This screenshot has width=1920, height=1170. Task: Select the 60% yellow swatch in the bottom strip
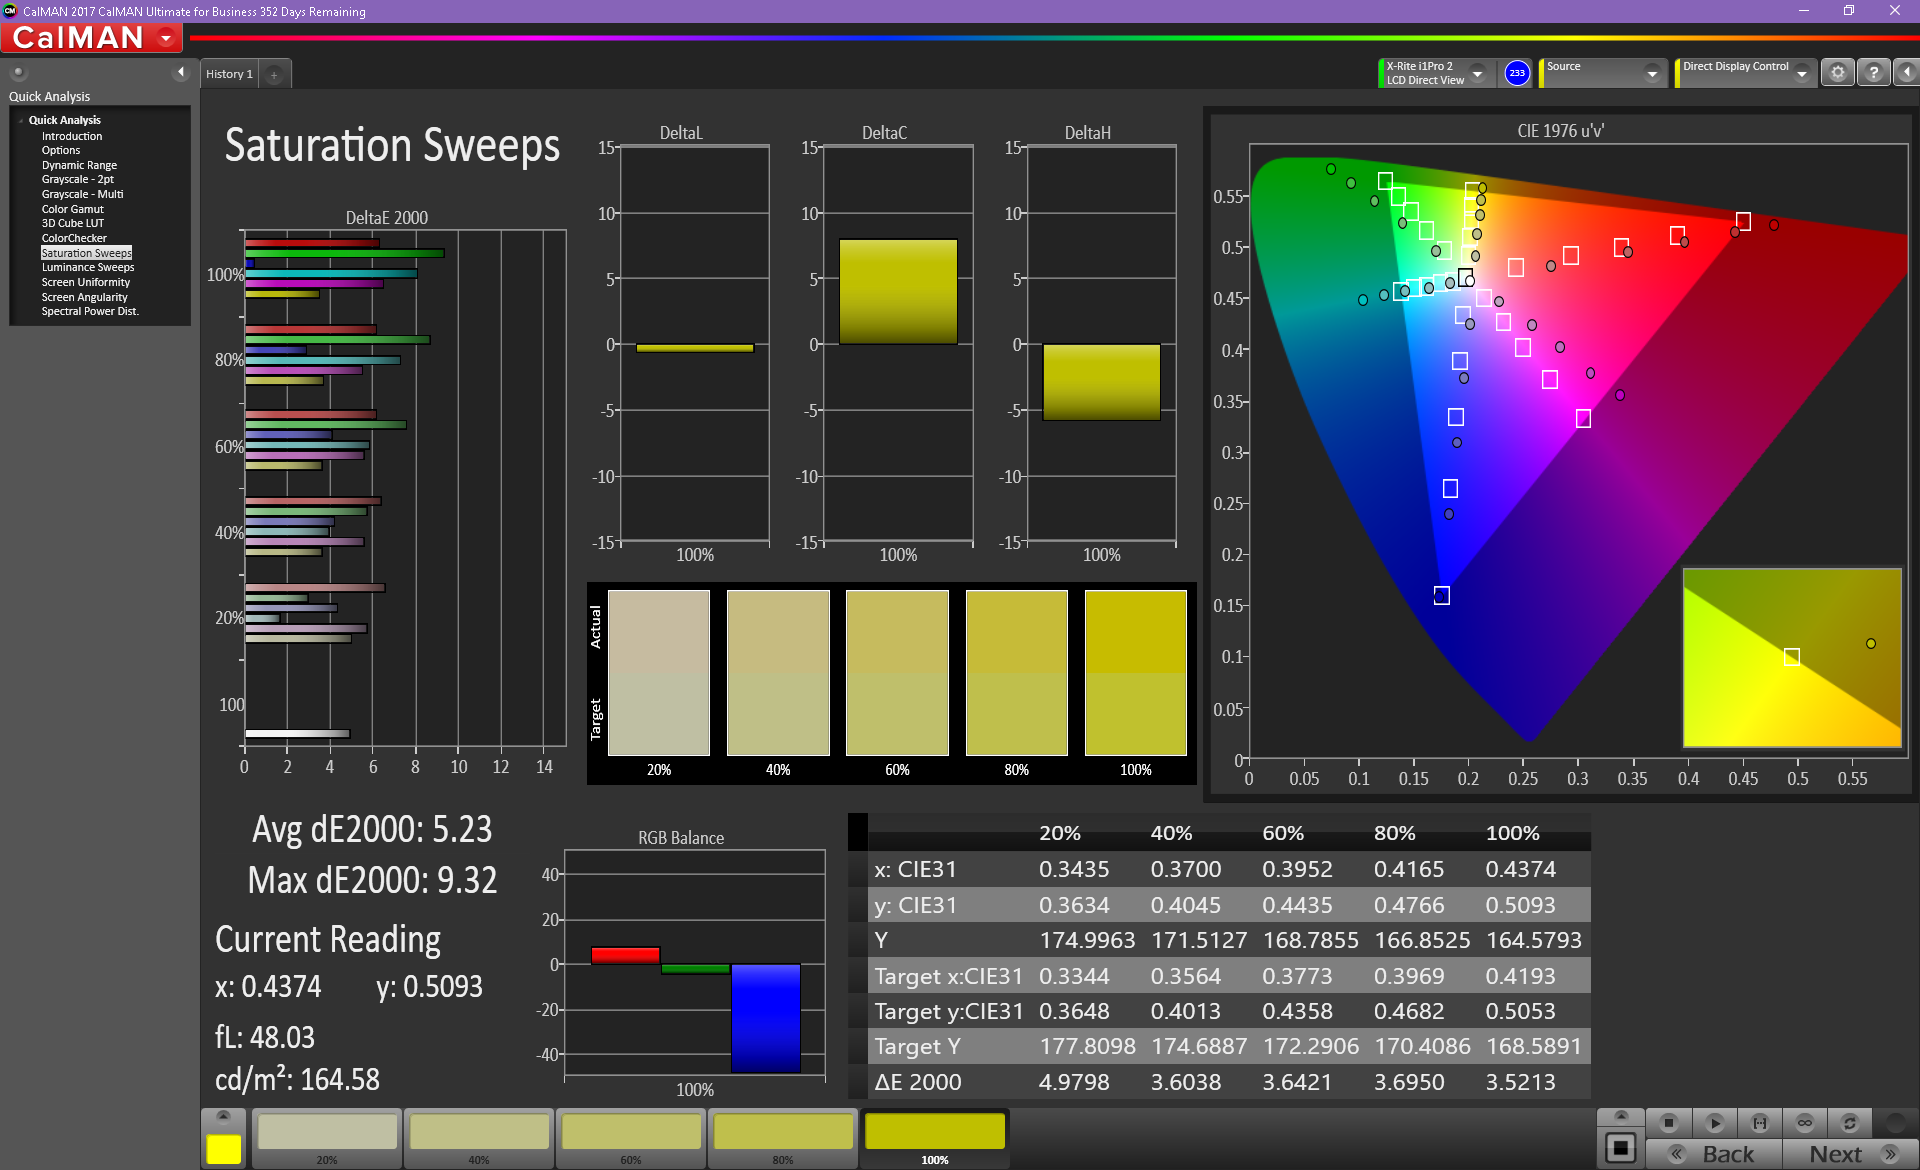coord(631,1138)
